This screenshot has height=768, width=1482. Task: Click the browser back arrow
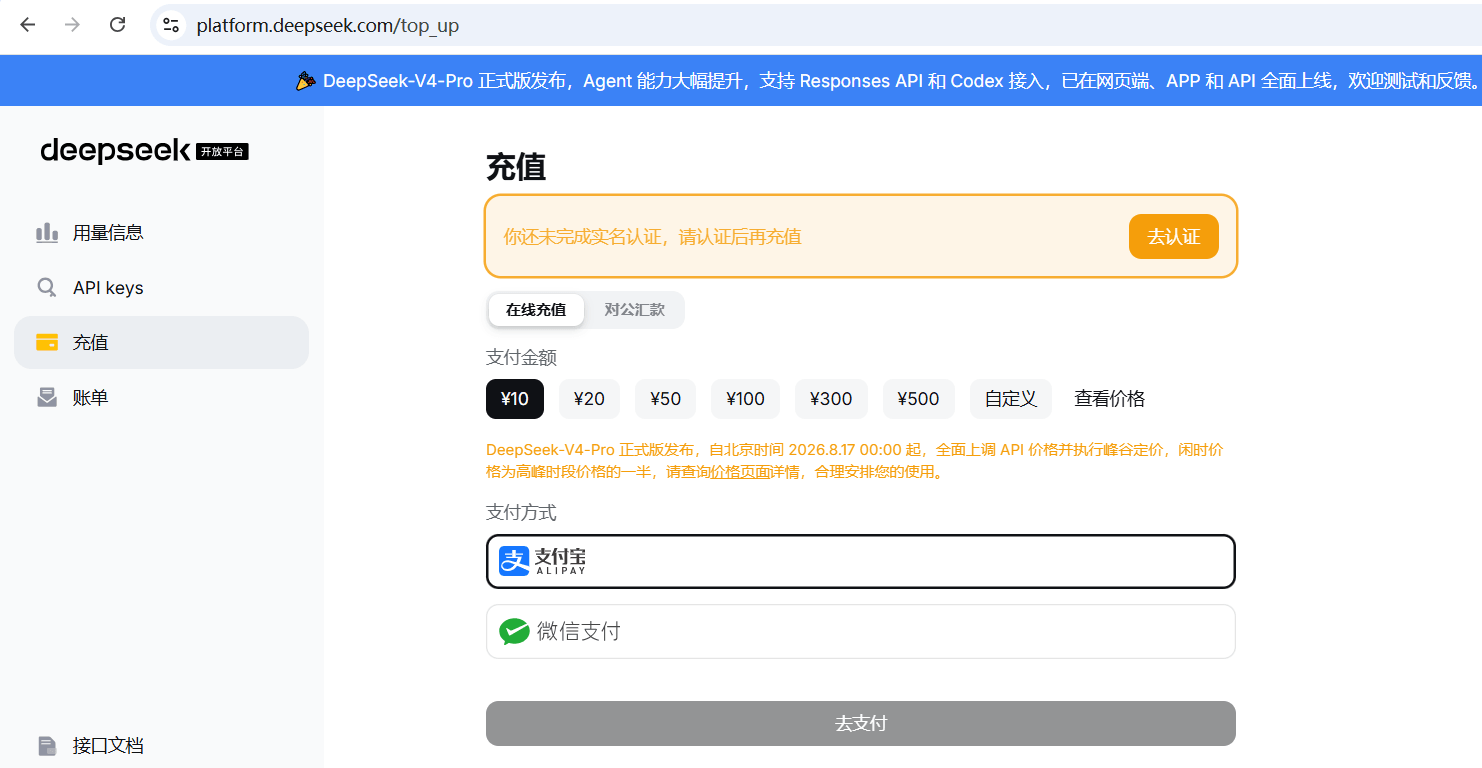click(27, 25)
